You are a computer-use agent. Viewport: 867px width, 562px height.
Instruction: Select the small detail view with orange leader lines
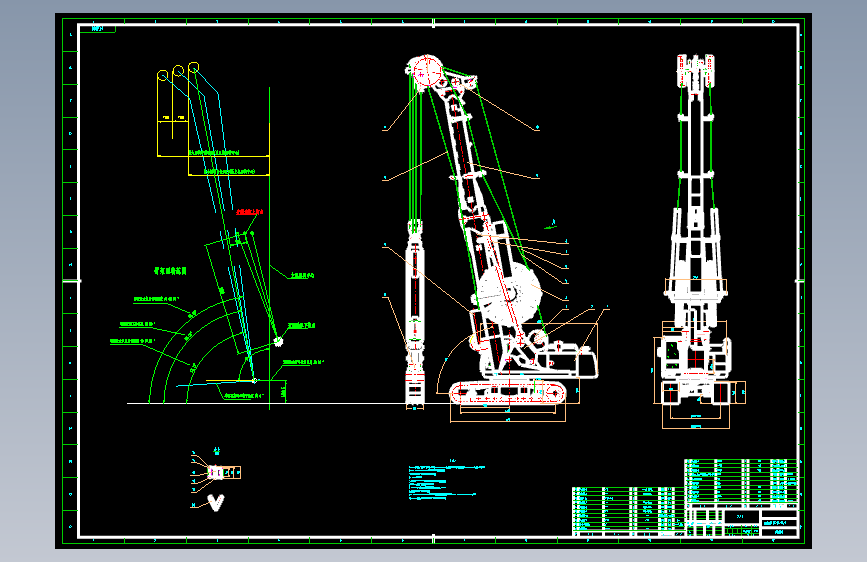[x=216, y=472]
